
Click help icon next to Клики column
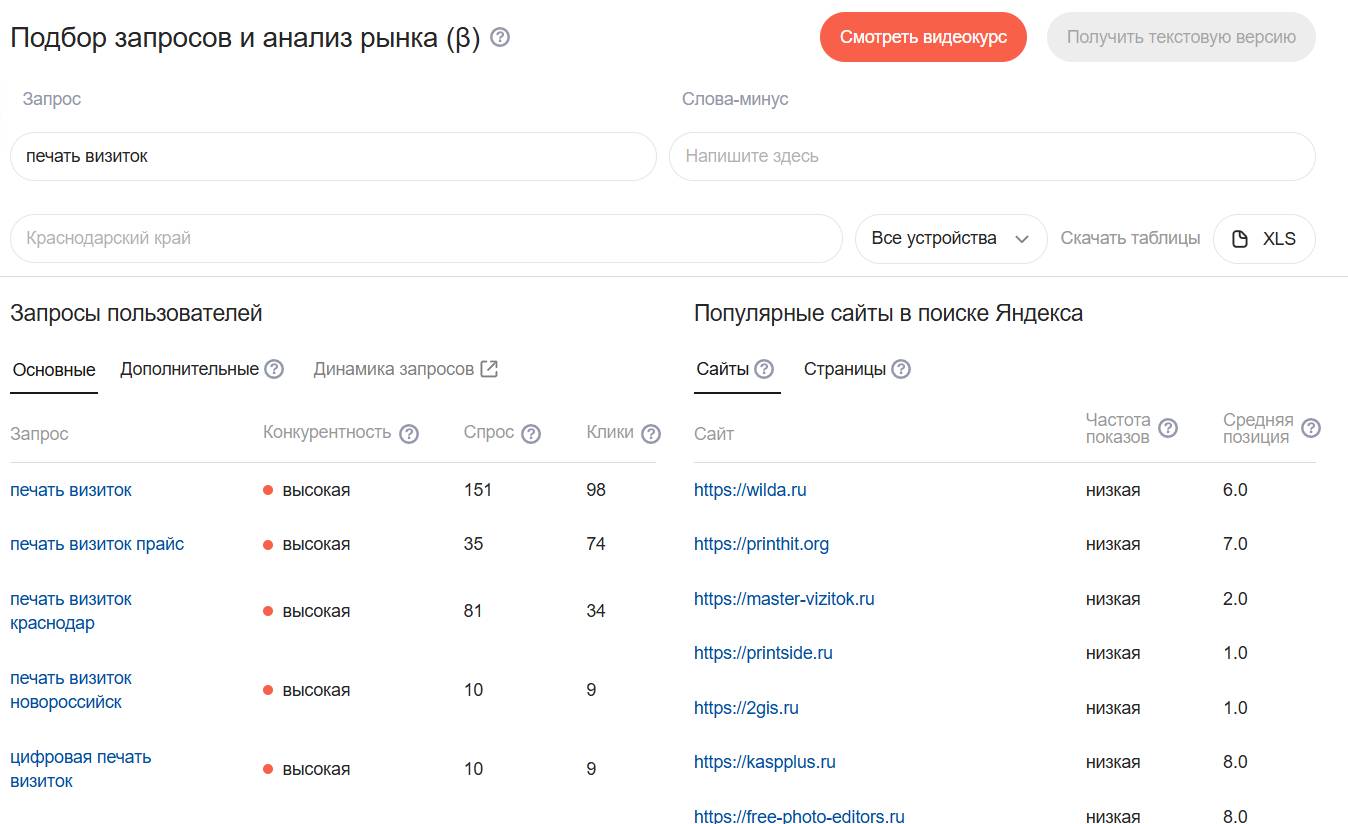click(651, 434)
